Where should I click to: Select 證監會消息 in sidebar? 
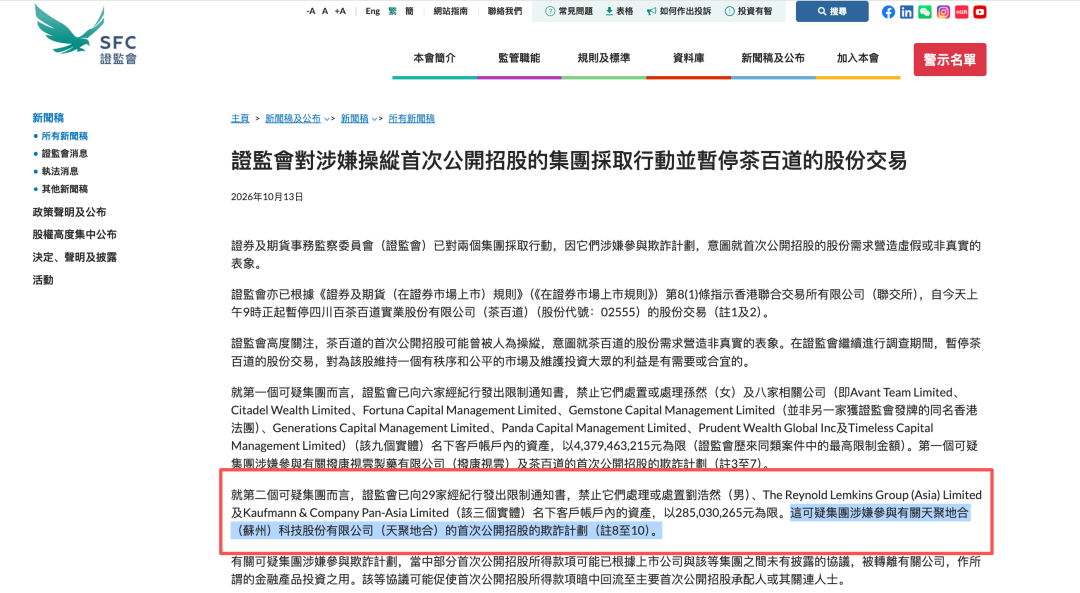[65, 154]
